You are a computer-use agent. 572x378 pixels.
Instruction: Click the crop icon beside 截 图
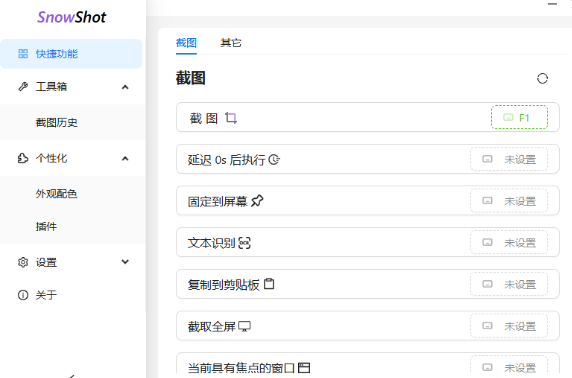pos(231,118)
